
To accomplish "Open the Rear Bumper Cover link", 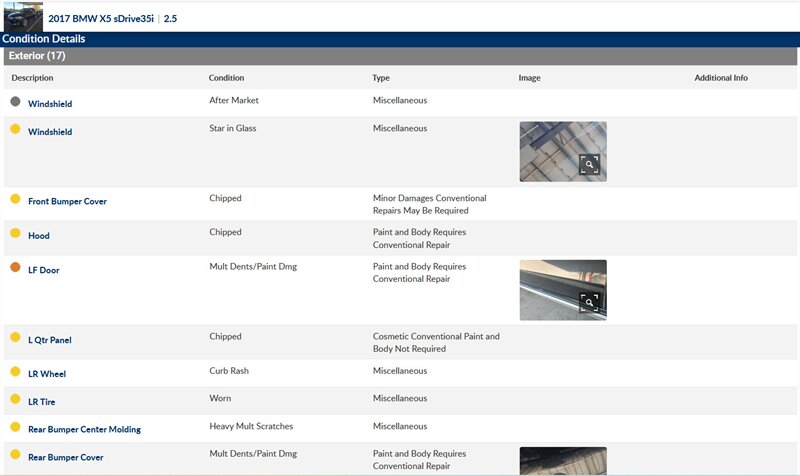I will (65, 457).
